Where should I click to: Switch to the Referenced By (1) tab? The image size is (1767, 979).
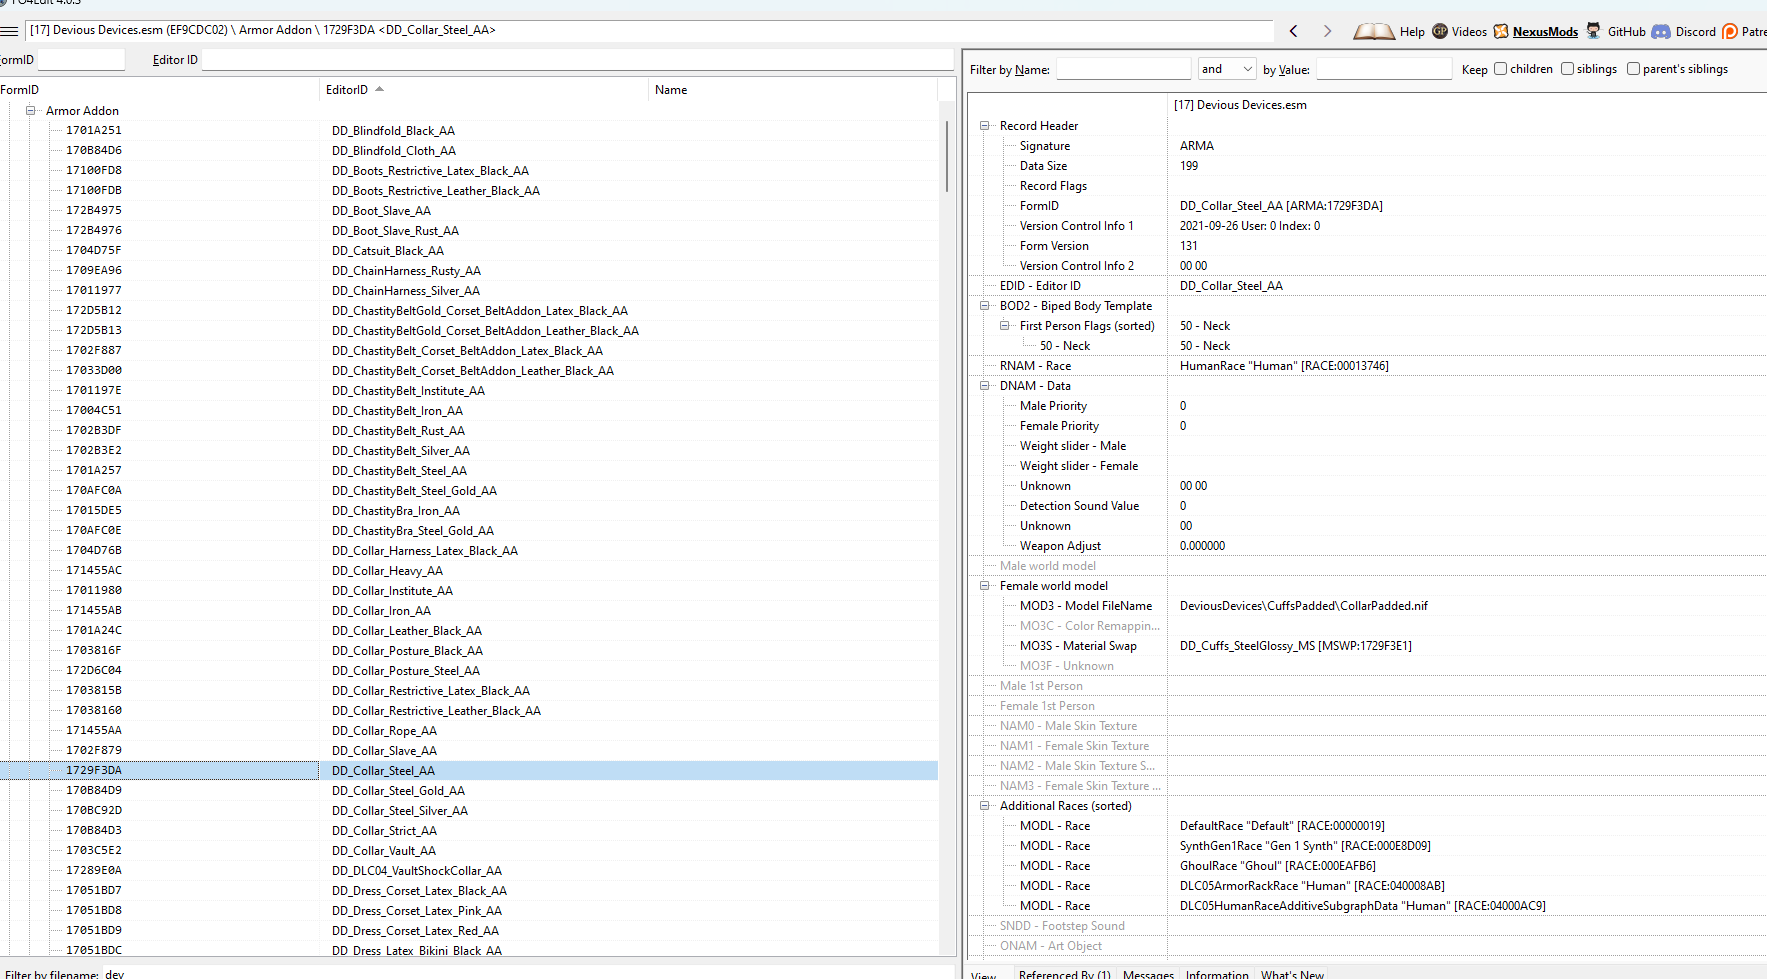[x=1064, y=974]
